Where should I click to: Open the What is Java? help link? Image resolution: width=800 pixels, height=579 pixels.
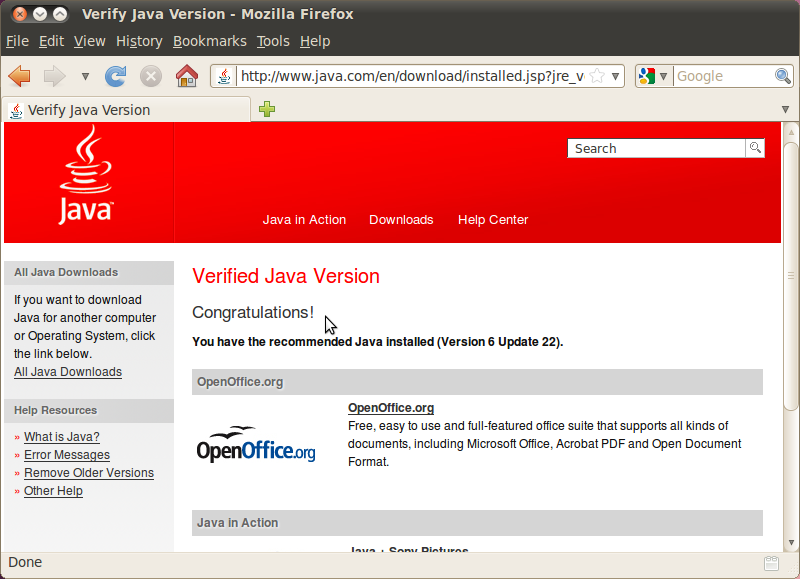[x=62, y=437]
